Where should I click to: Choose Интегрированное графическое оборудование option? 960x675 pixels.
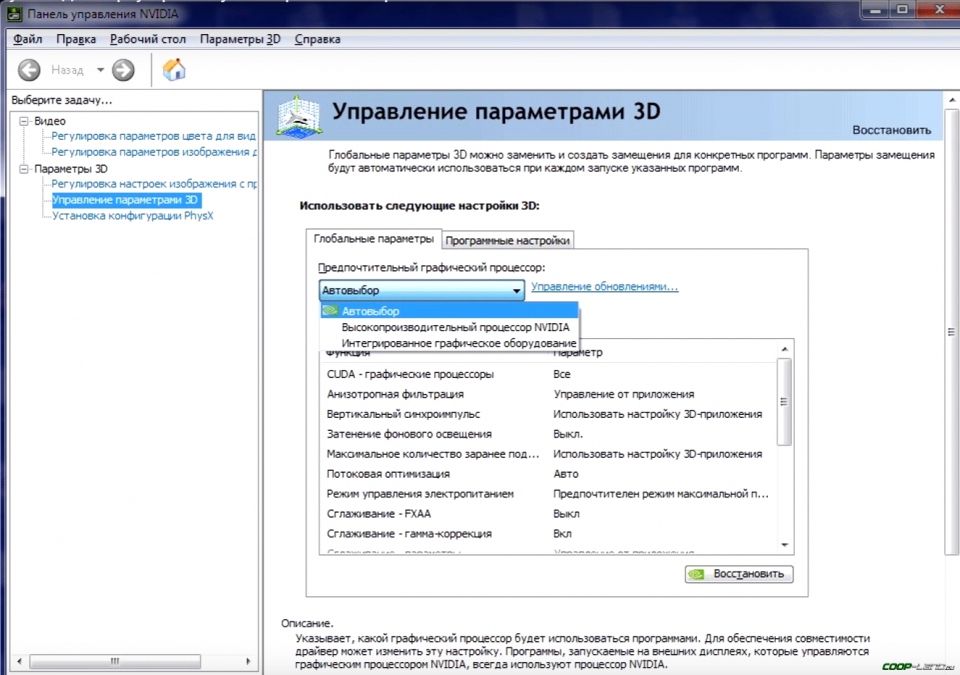tap(449, 343)
